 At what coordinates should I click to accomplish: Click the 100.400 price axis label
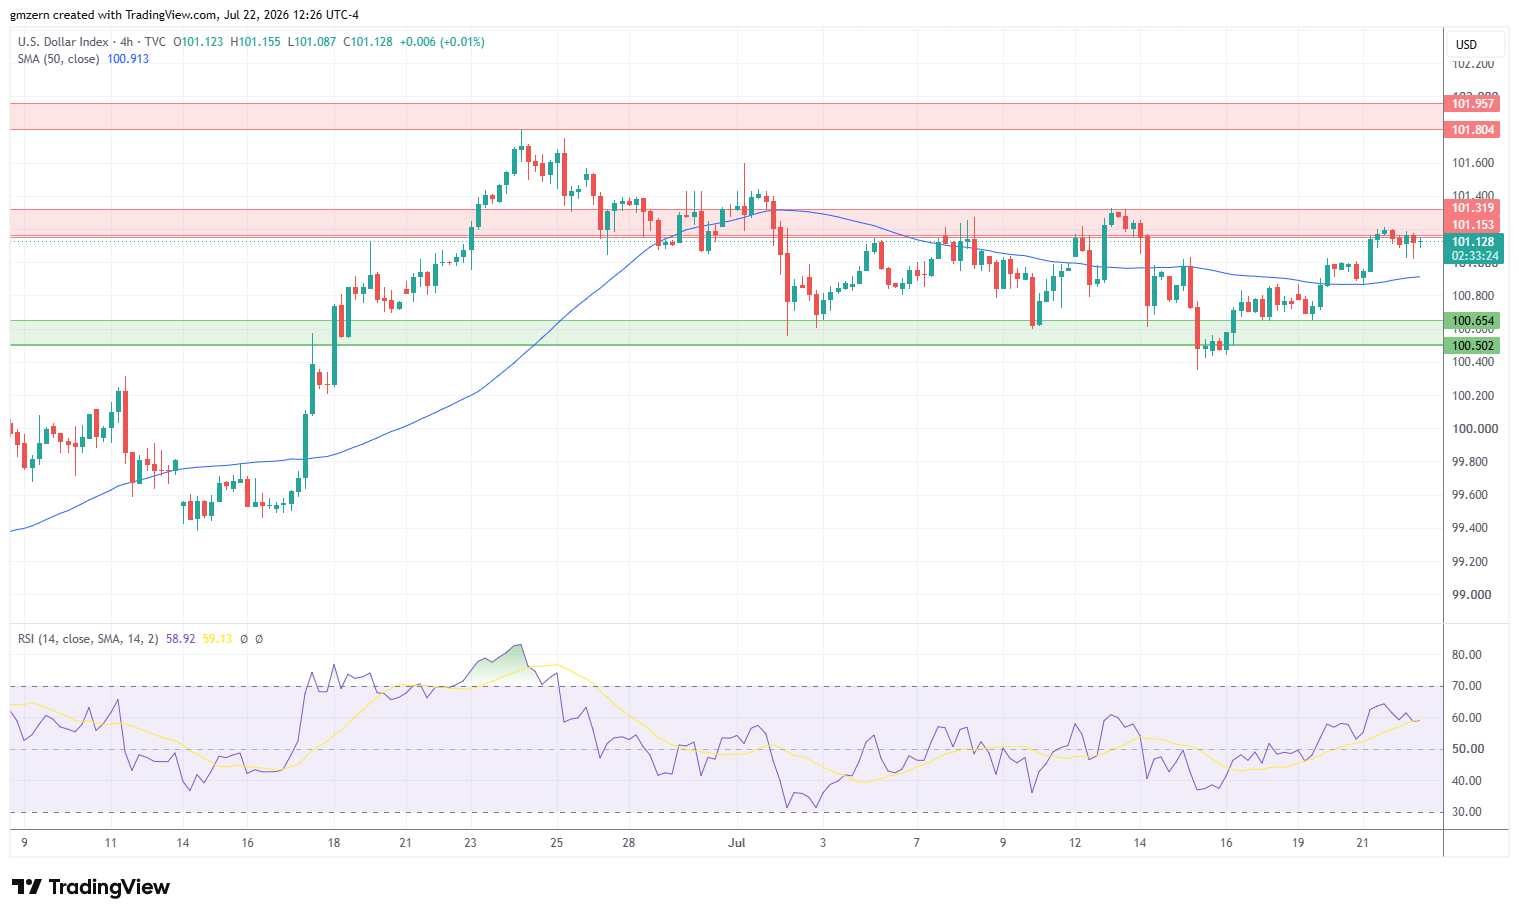tap(1473, 362)
